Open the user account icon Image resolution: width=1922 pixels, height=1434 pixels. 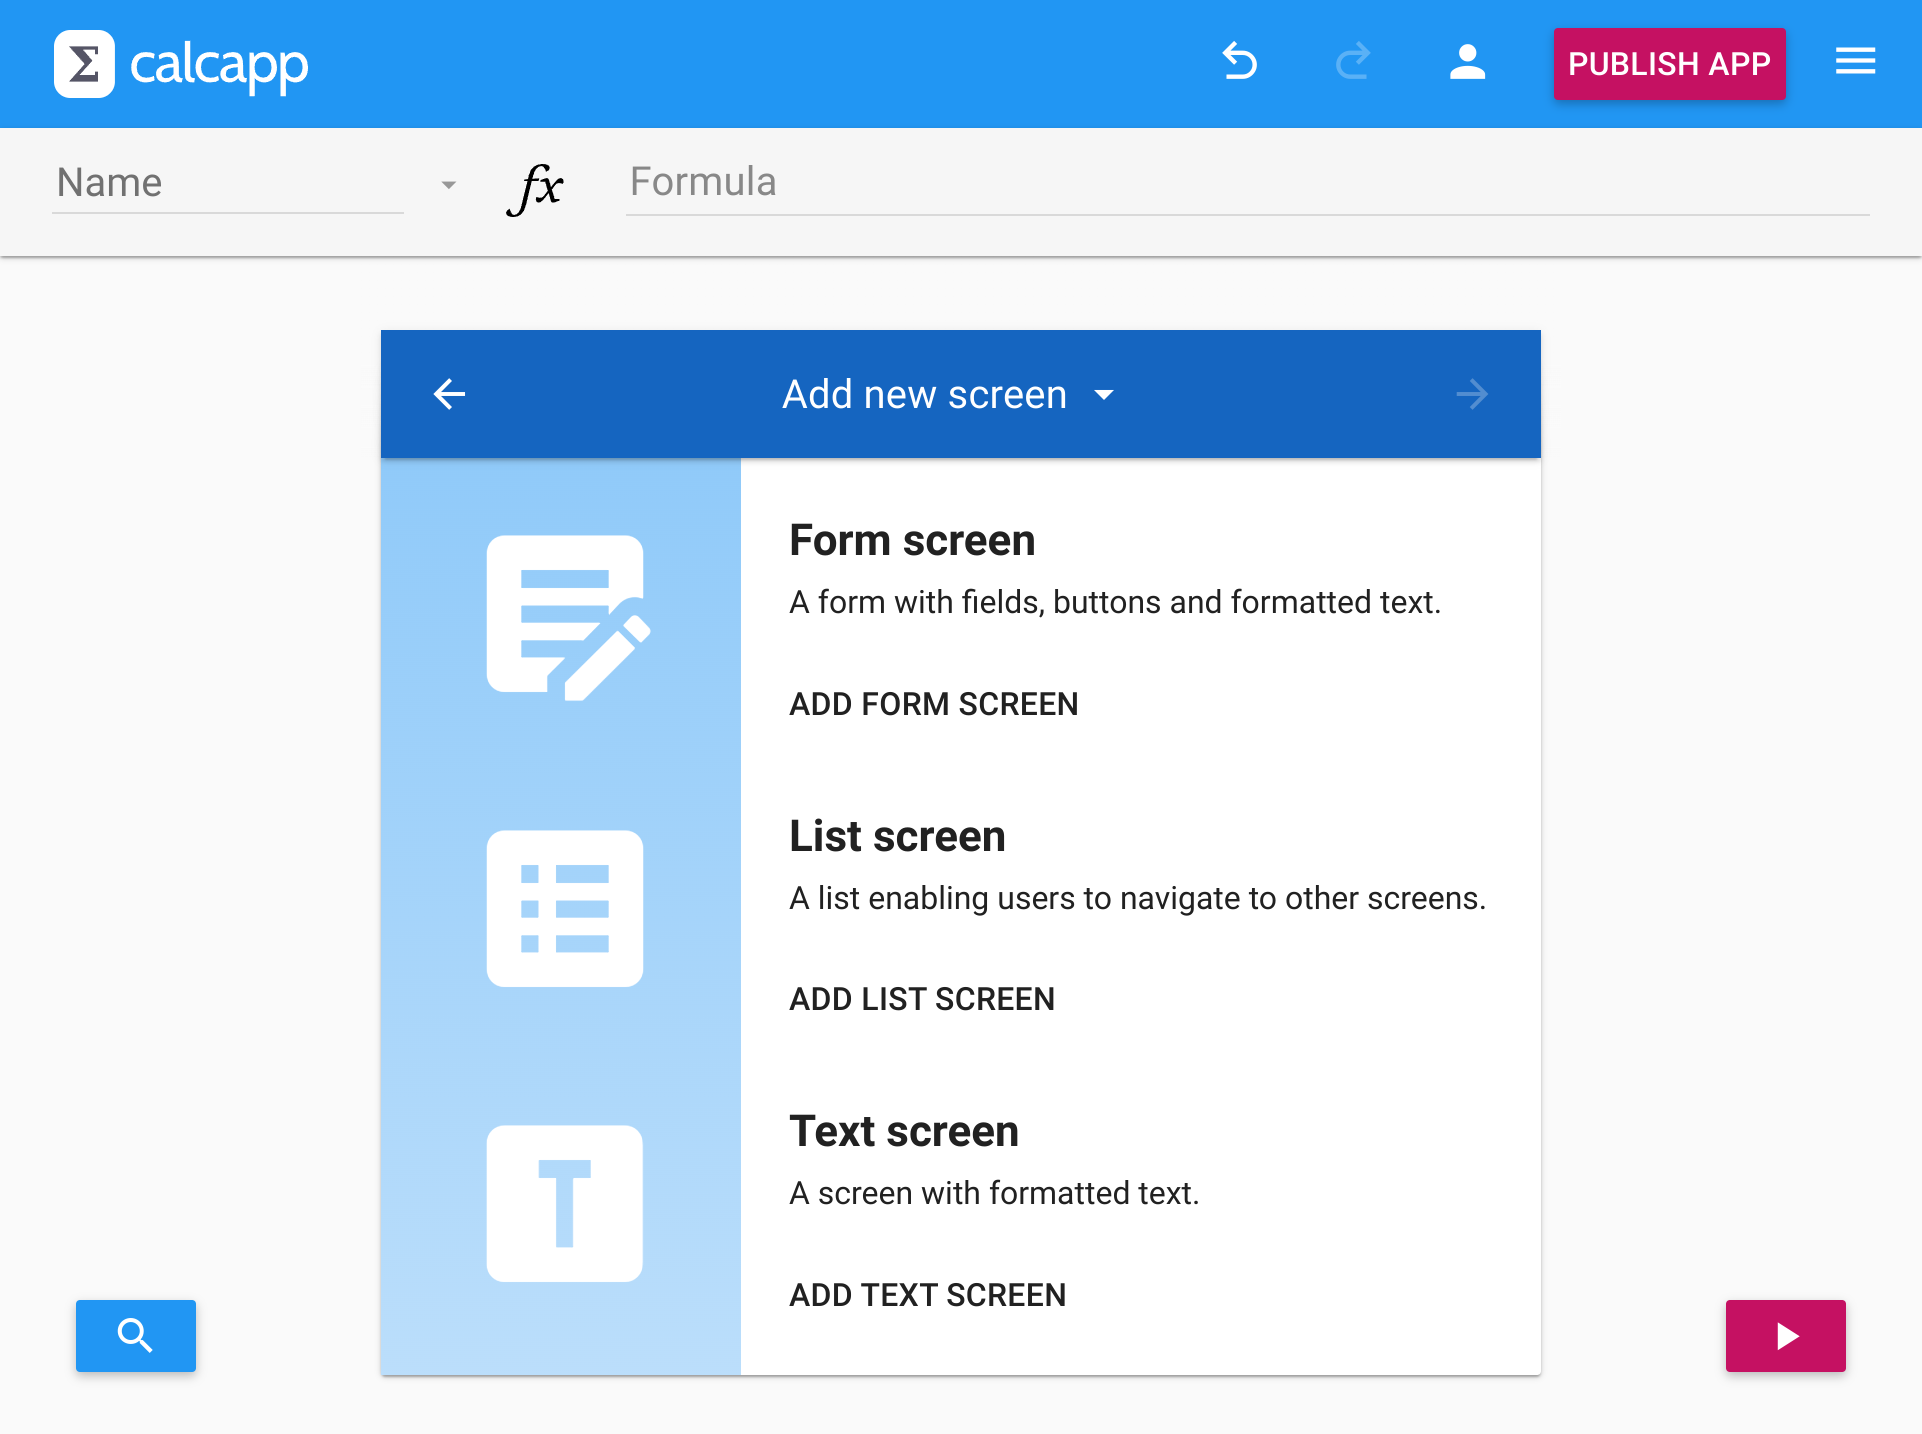(1466, 62)
